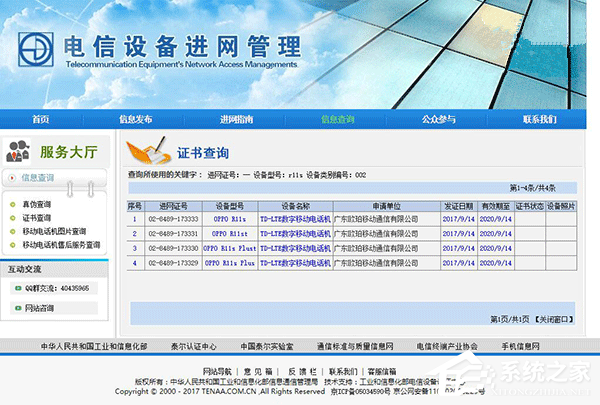Open 反馈栏 footer link
This screenshot has height=405, width=600.
coord(303,371)
